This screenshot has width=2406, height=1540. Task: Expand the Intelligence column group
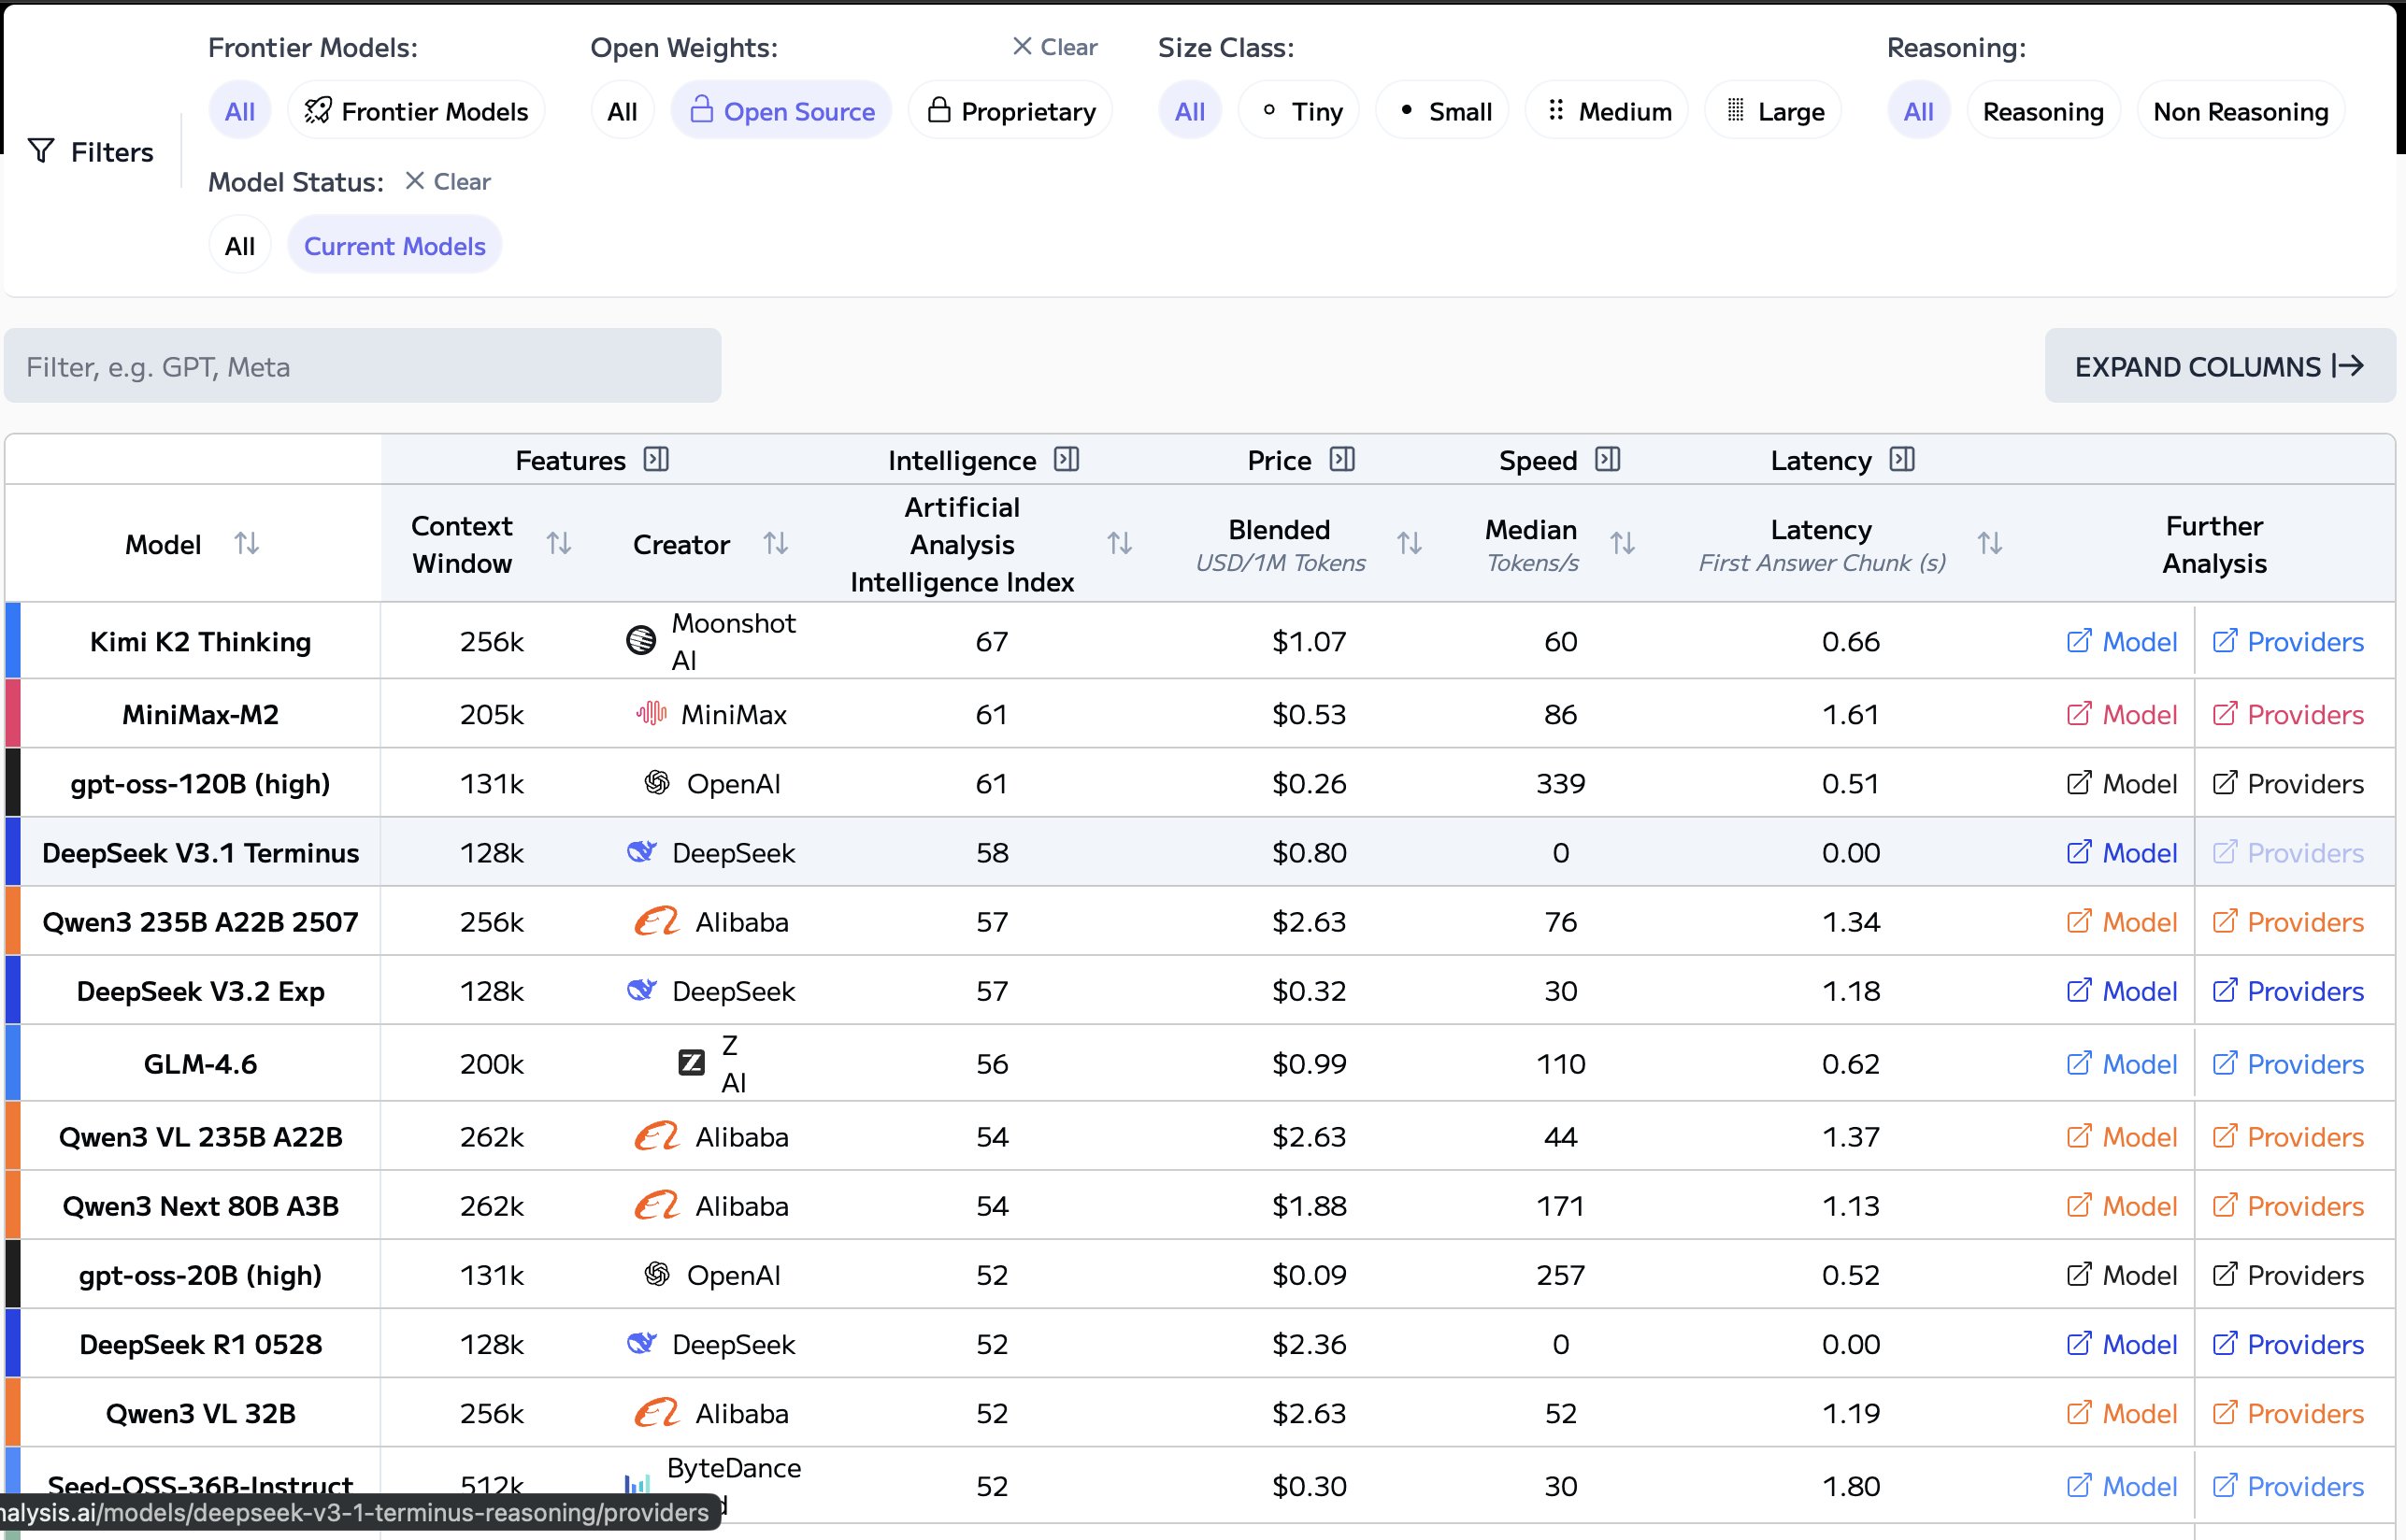coord(1067,459)
